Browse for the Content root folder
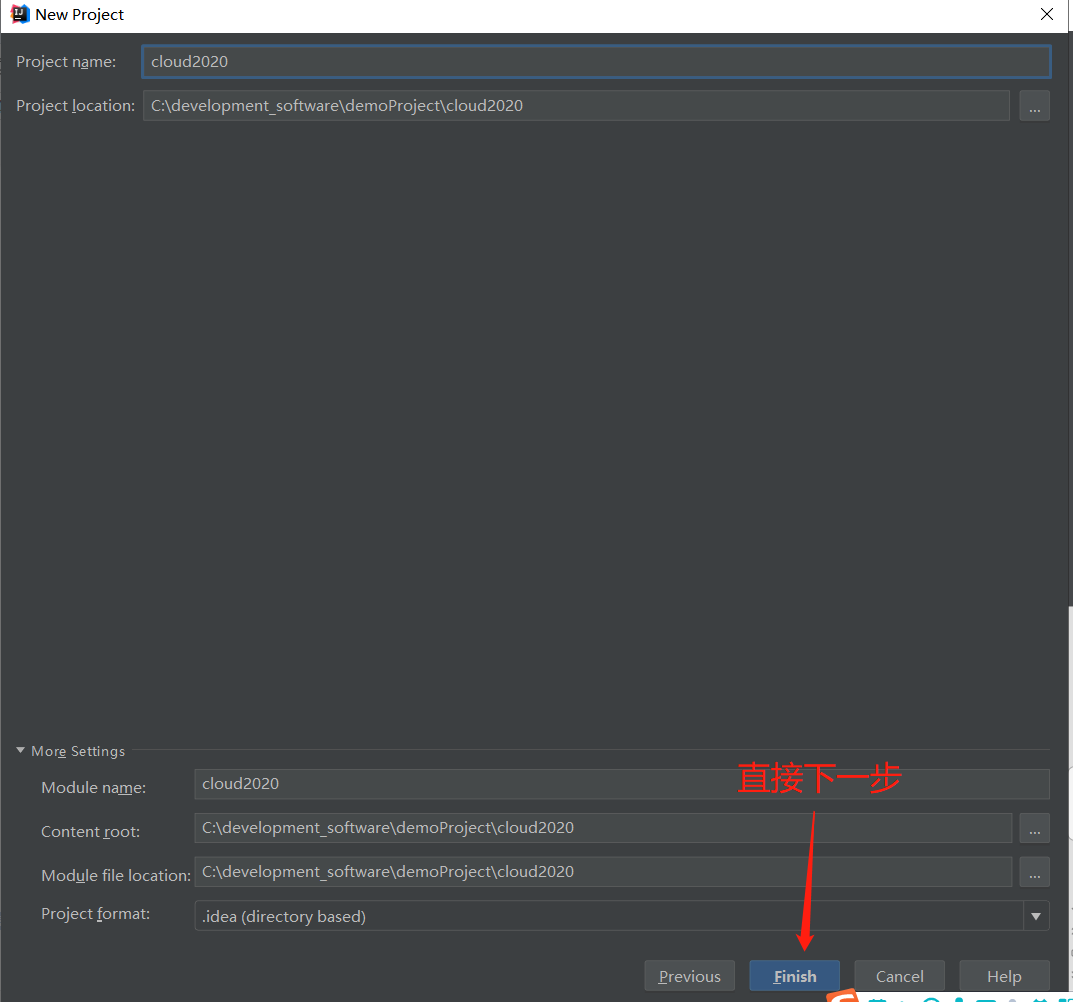Viewport: 1073px width, 1002px height. (1034, 828)
